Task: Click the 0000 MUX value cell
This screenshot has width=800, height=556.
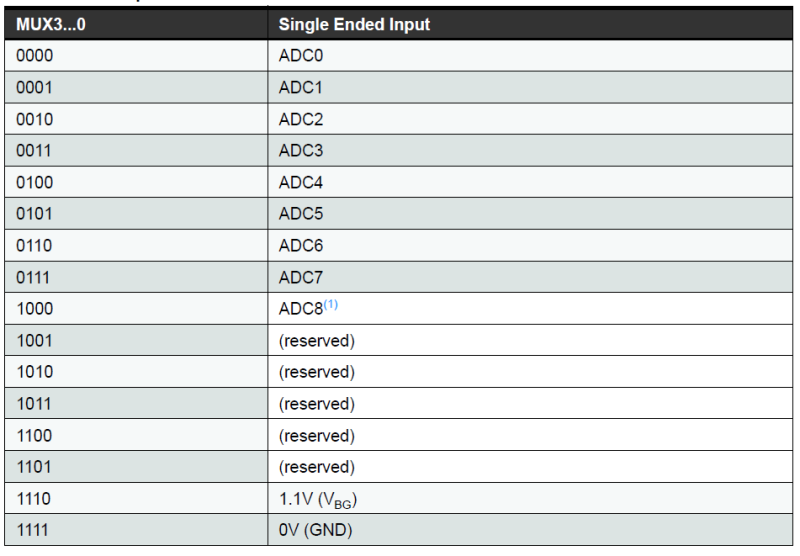Action: point(35,56)
